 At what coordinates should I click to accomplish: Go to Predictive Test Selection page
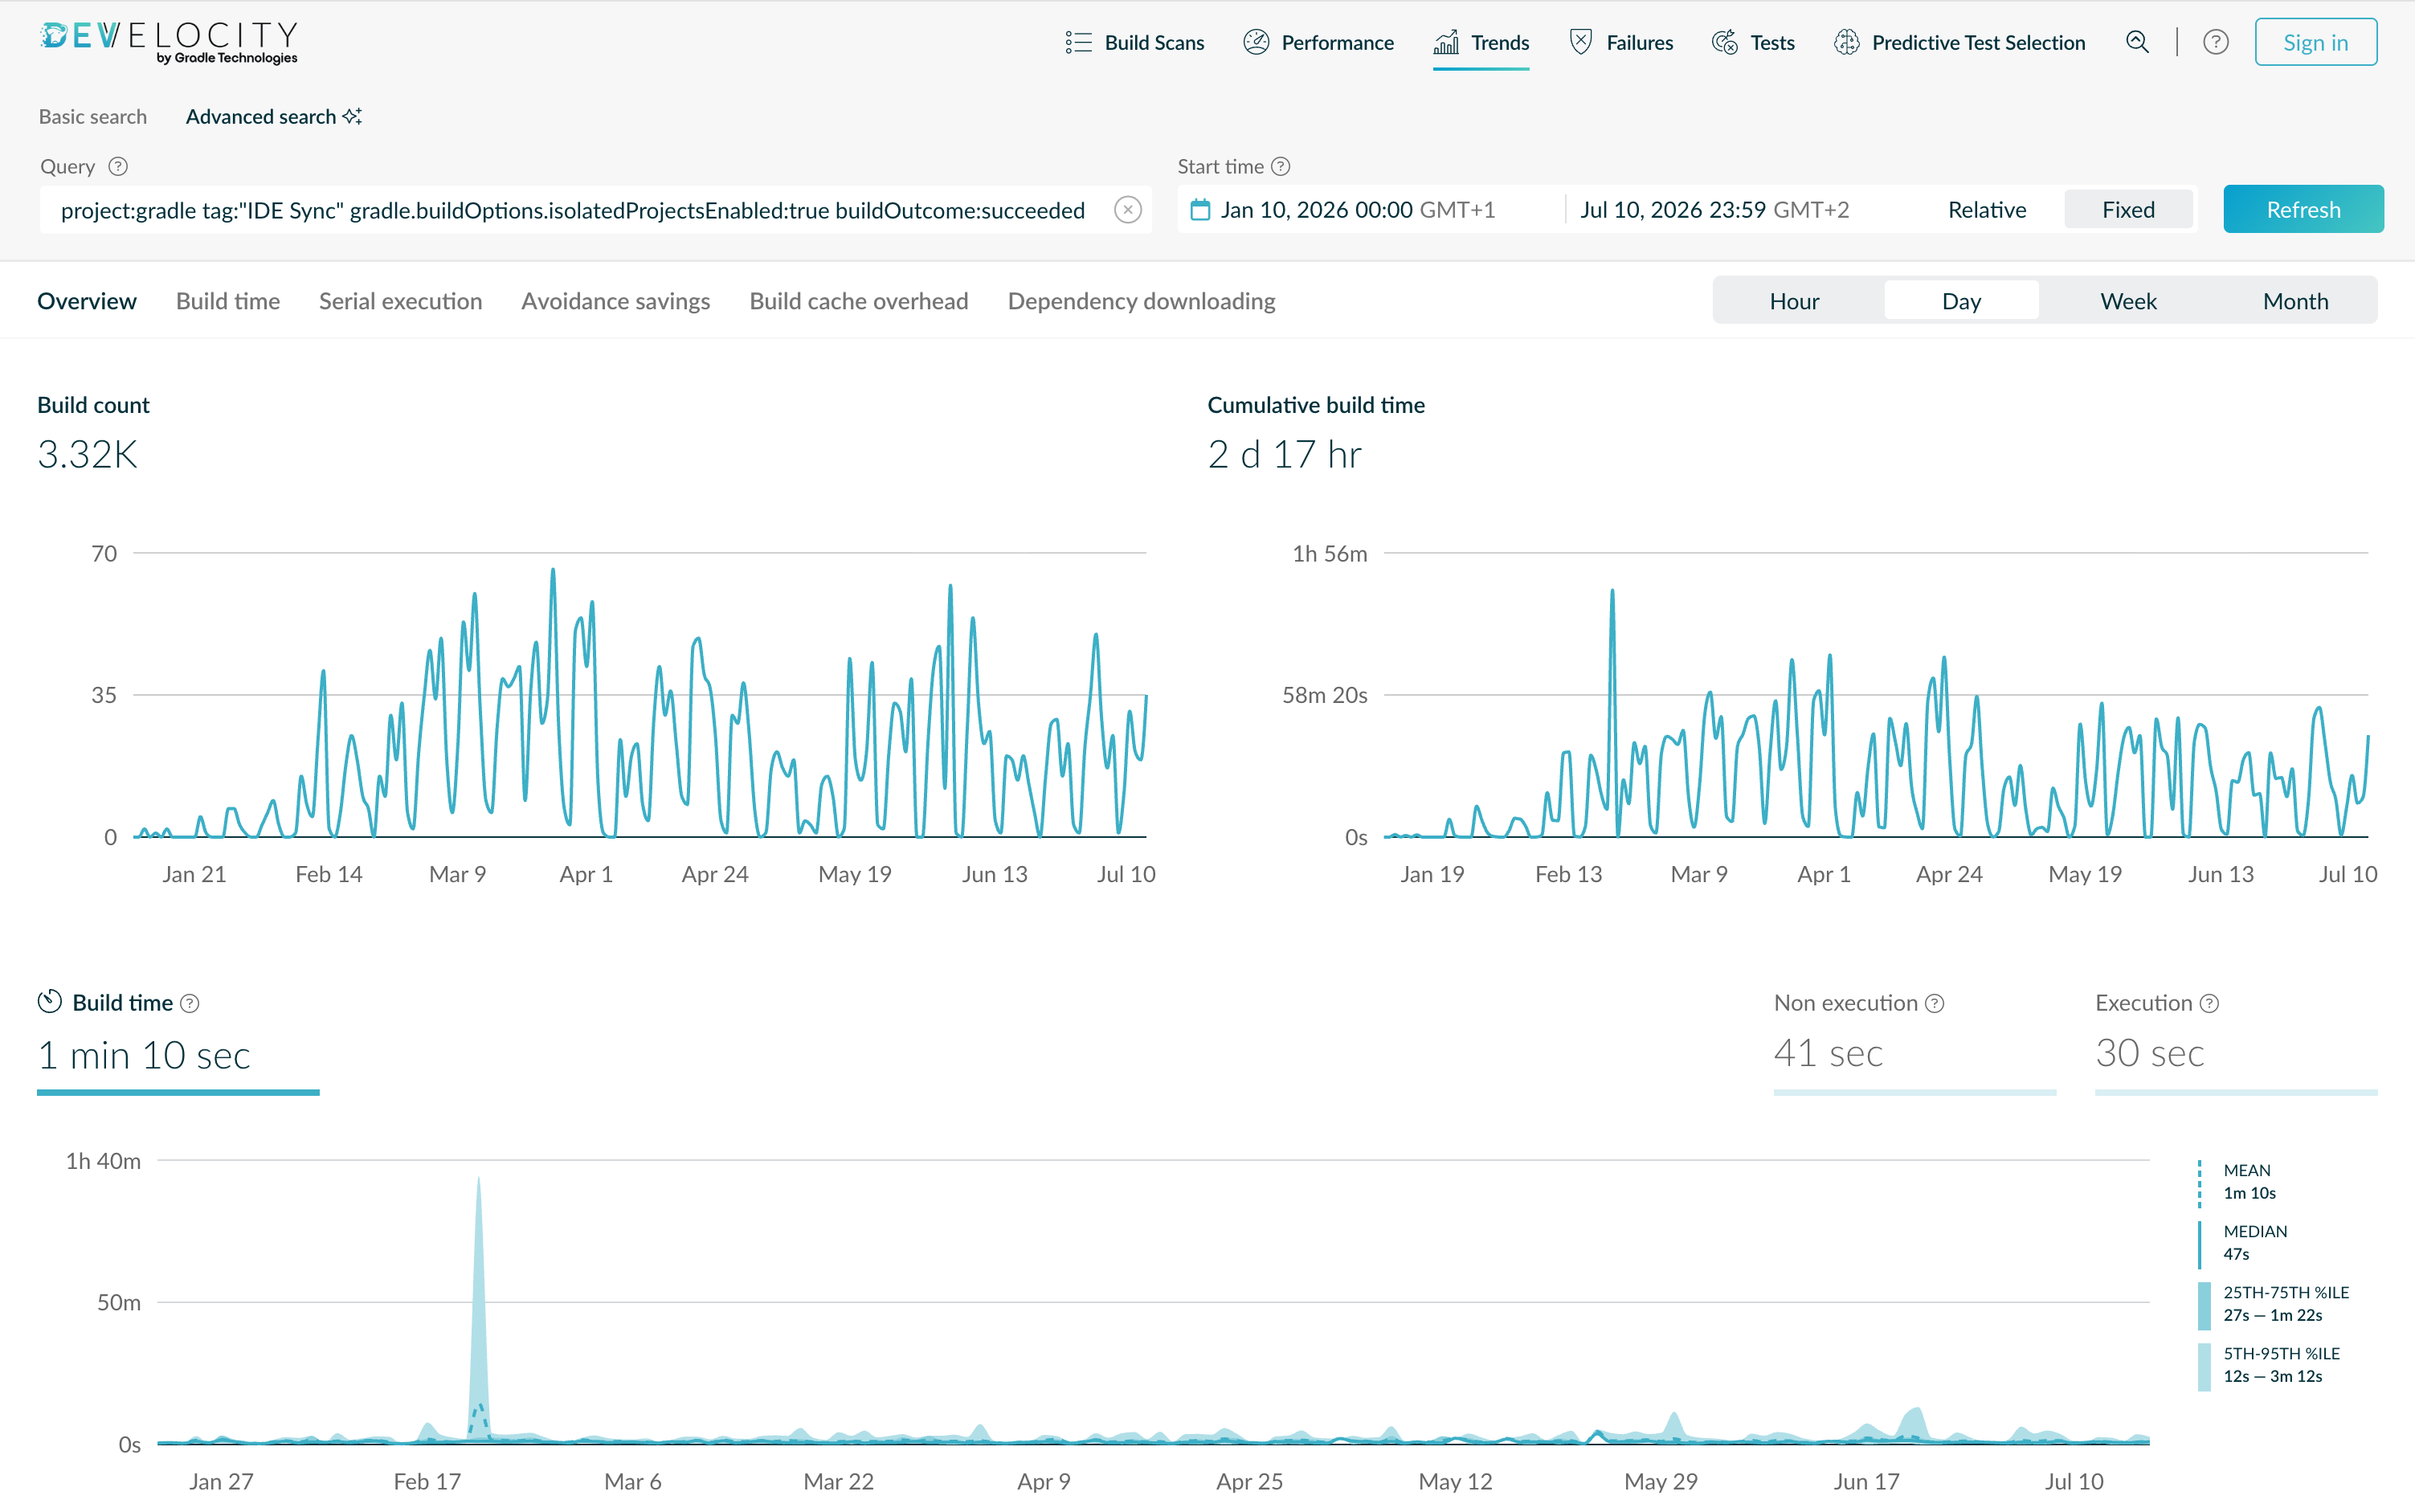click(x=1960, y=42)
